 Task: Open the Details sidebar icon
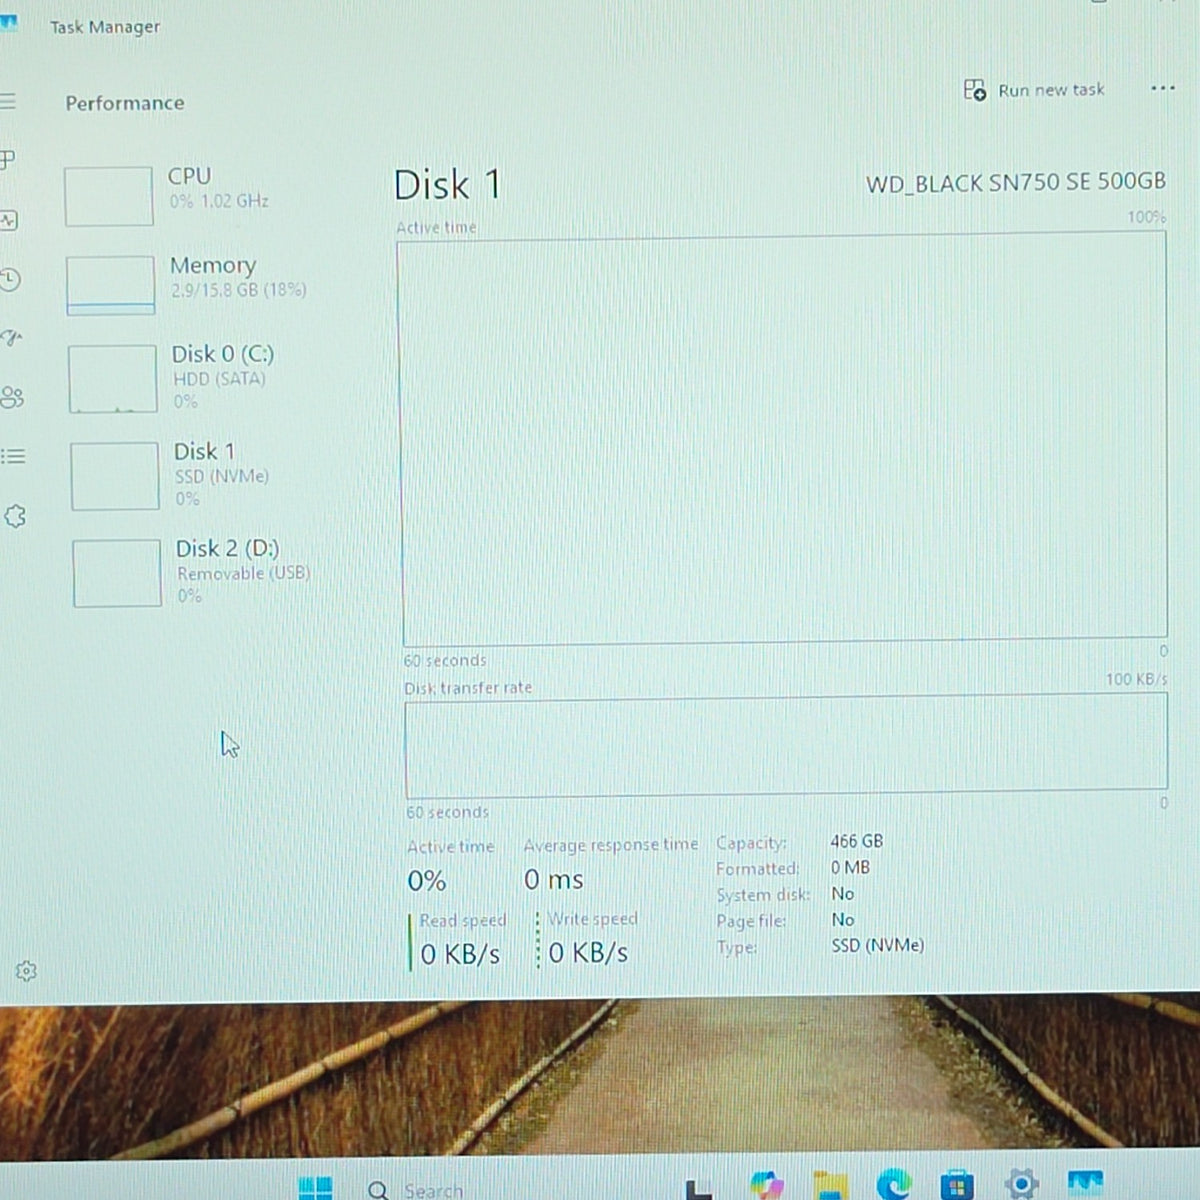(13, 456)
